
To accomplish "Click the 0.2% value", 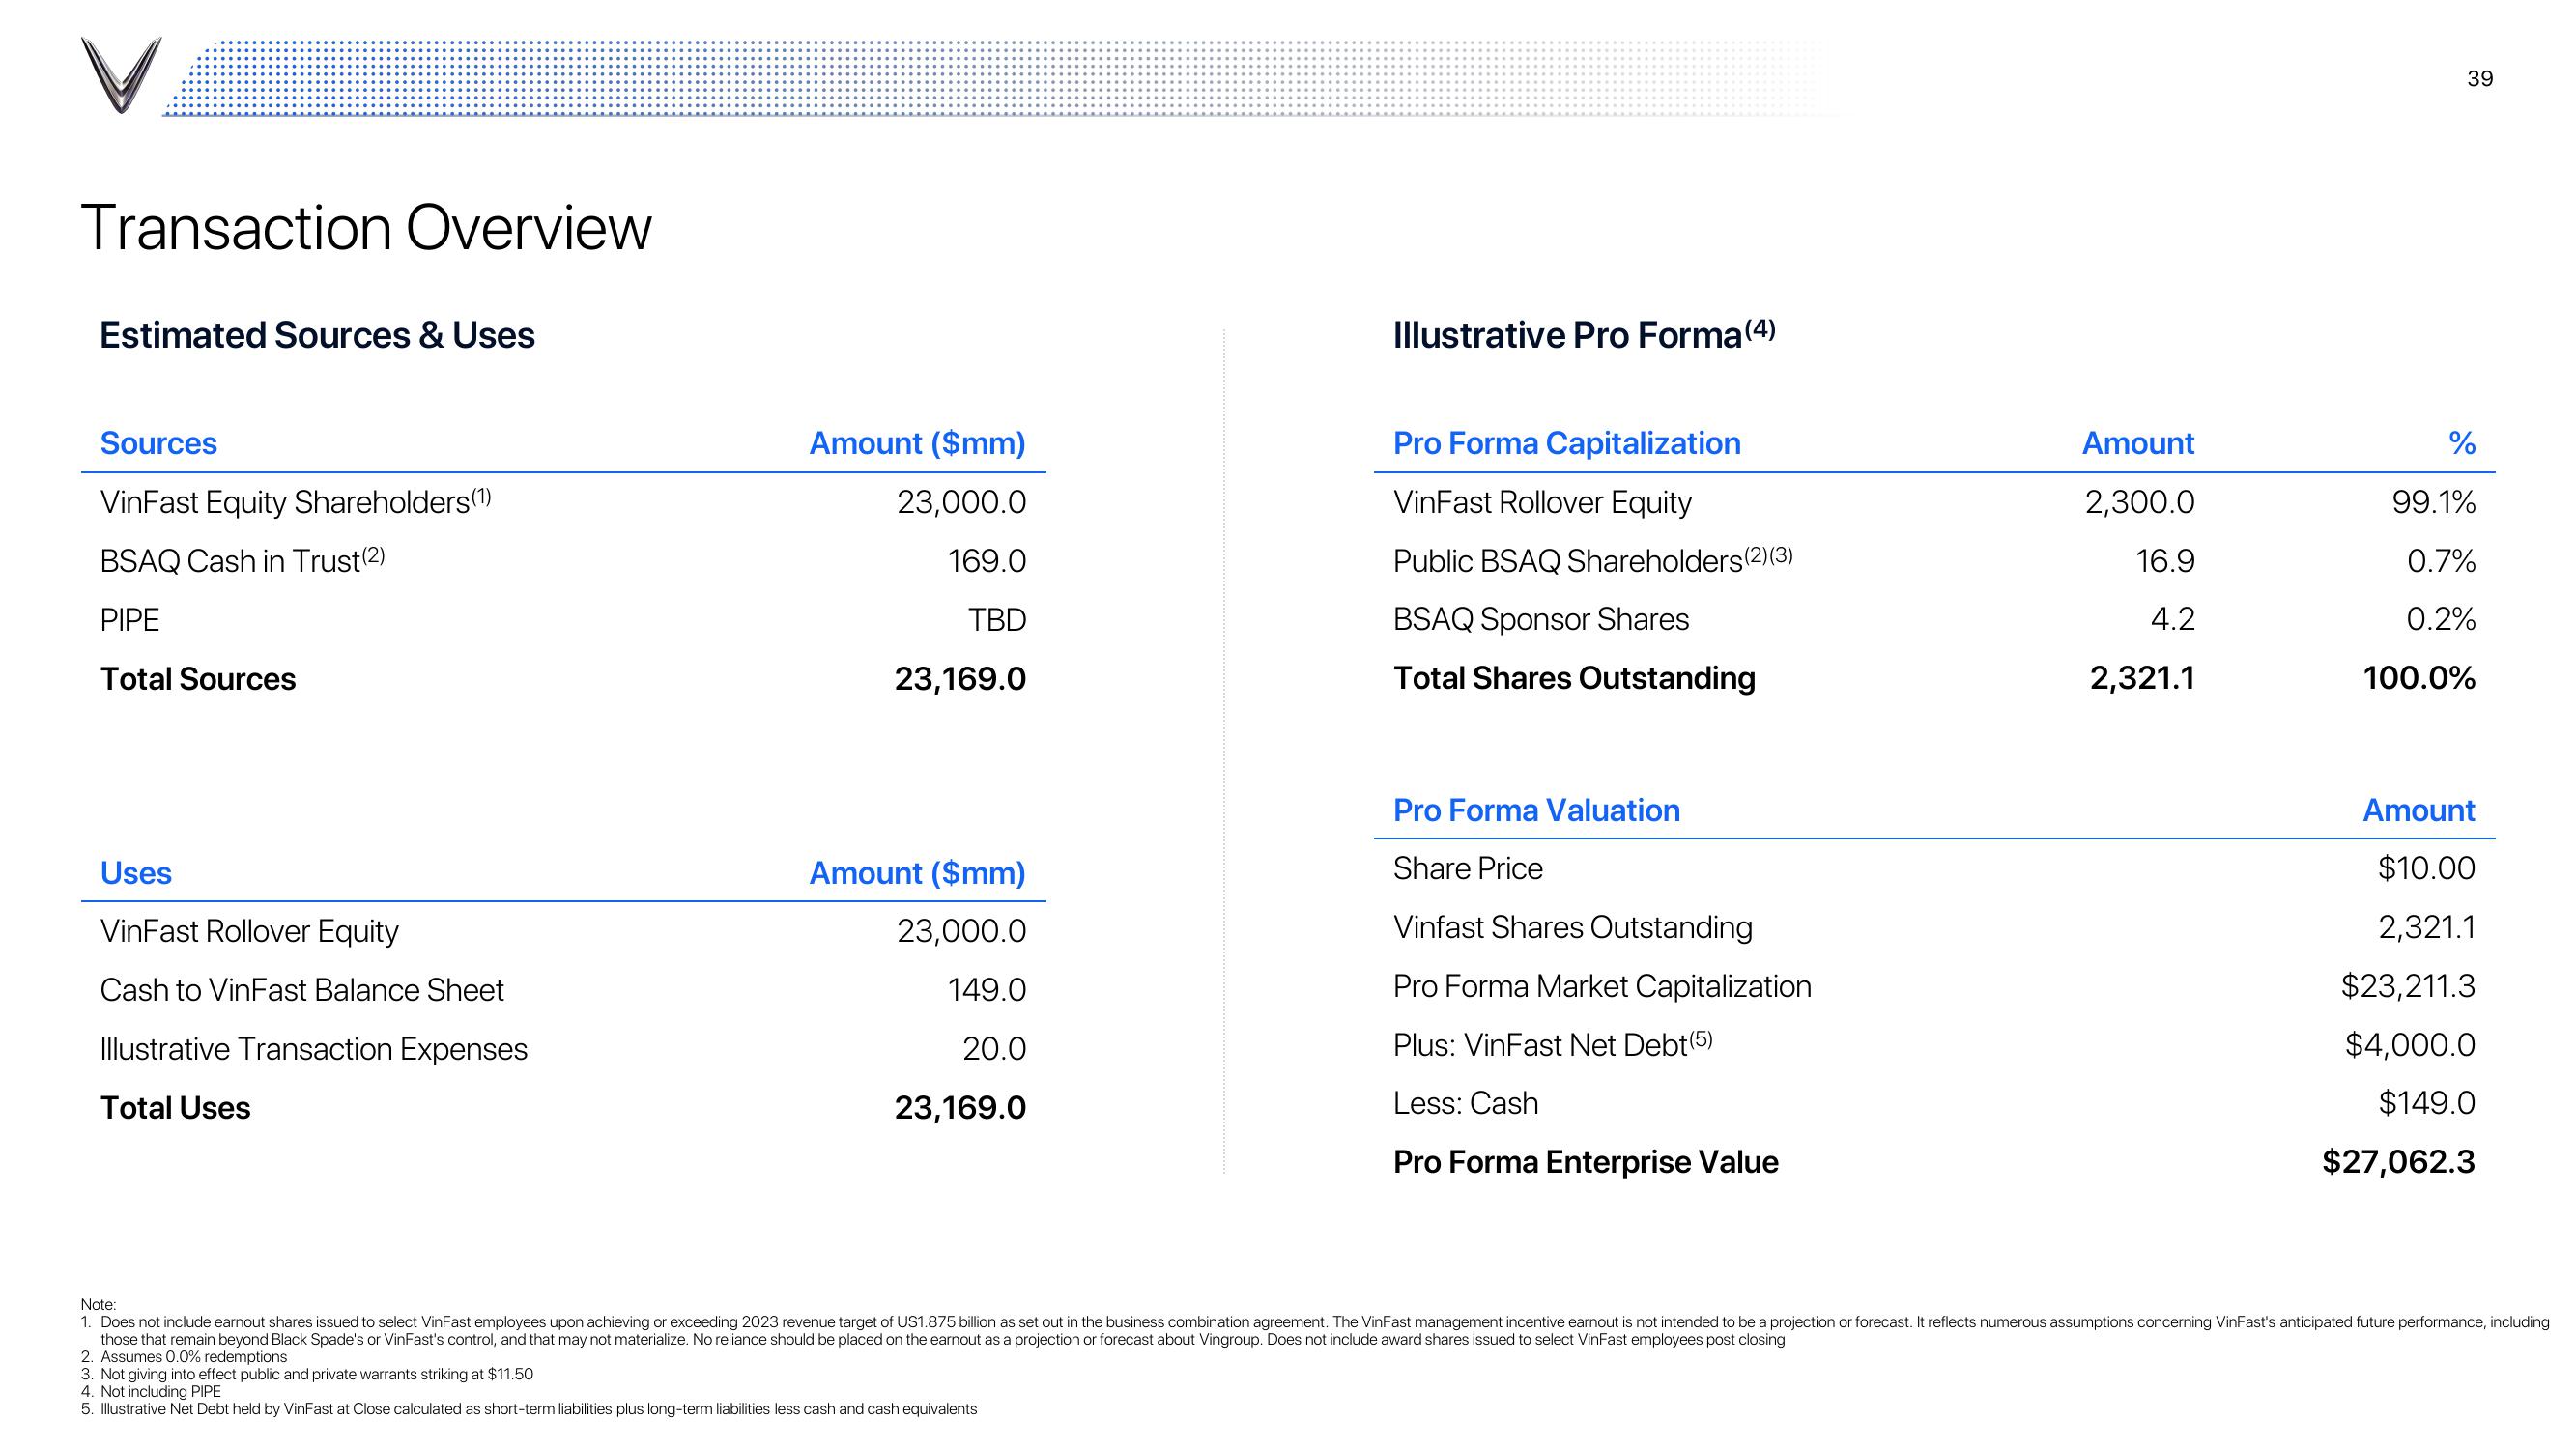I will (2440, 619).
